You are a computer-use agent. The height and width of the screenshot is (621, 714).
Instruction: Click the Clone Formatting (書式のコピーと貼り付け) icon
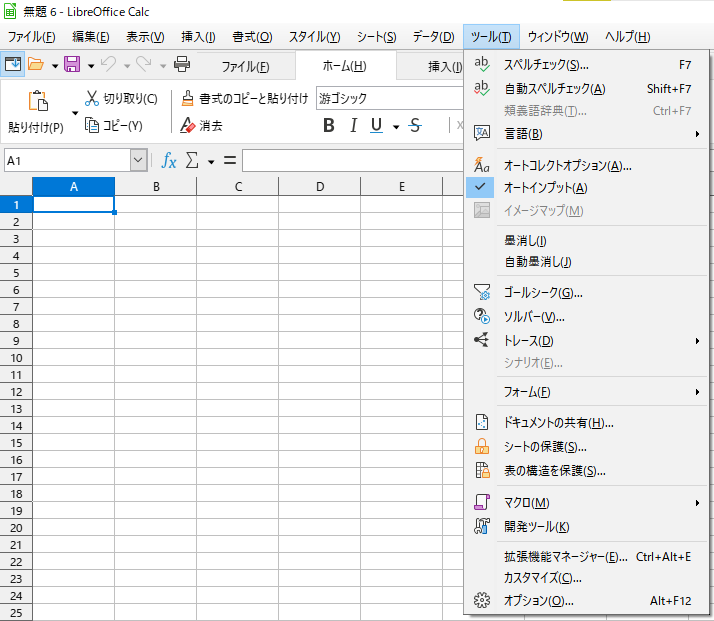click(x=187, y=98)
